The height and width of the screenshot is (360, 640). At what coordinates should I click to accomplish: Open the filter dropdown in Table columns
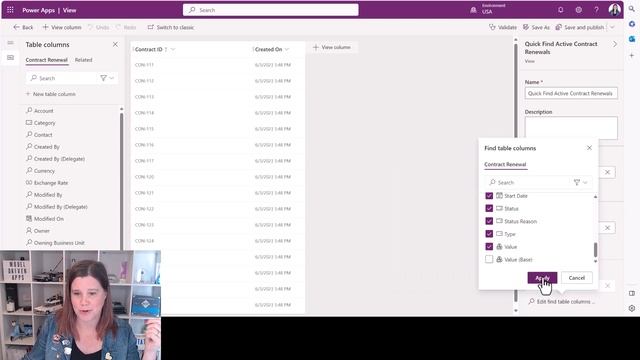pyautogui.click(x=107, y=78)
